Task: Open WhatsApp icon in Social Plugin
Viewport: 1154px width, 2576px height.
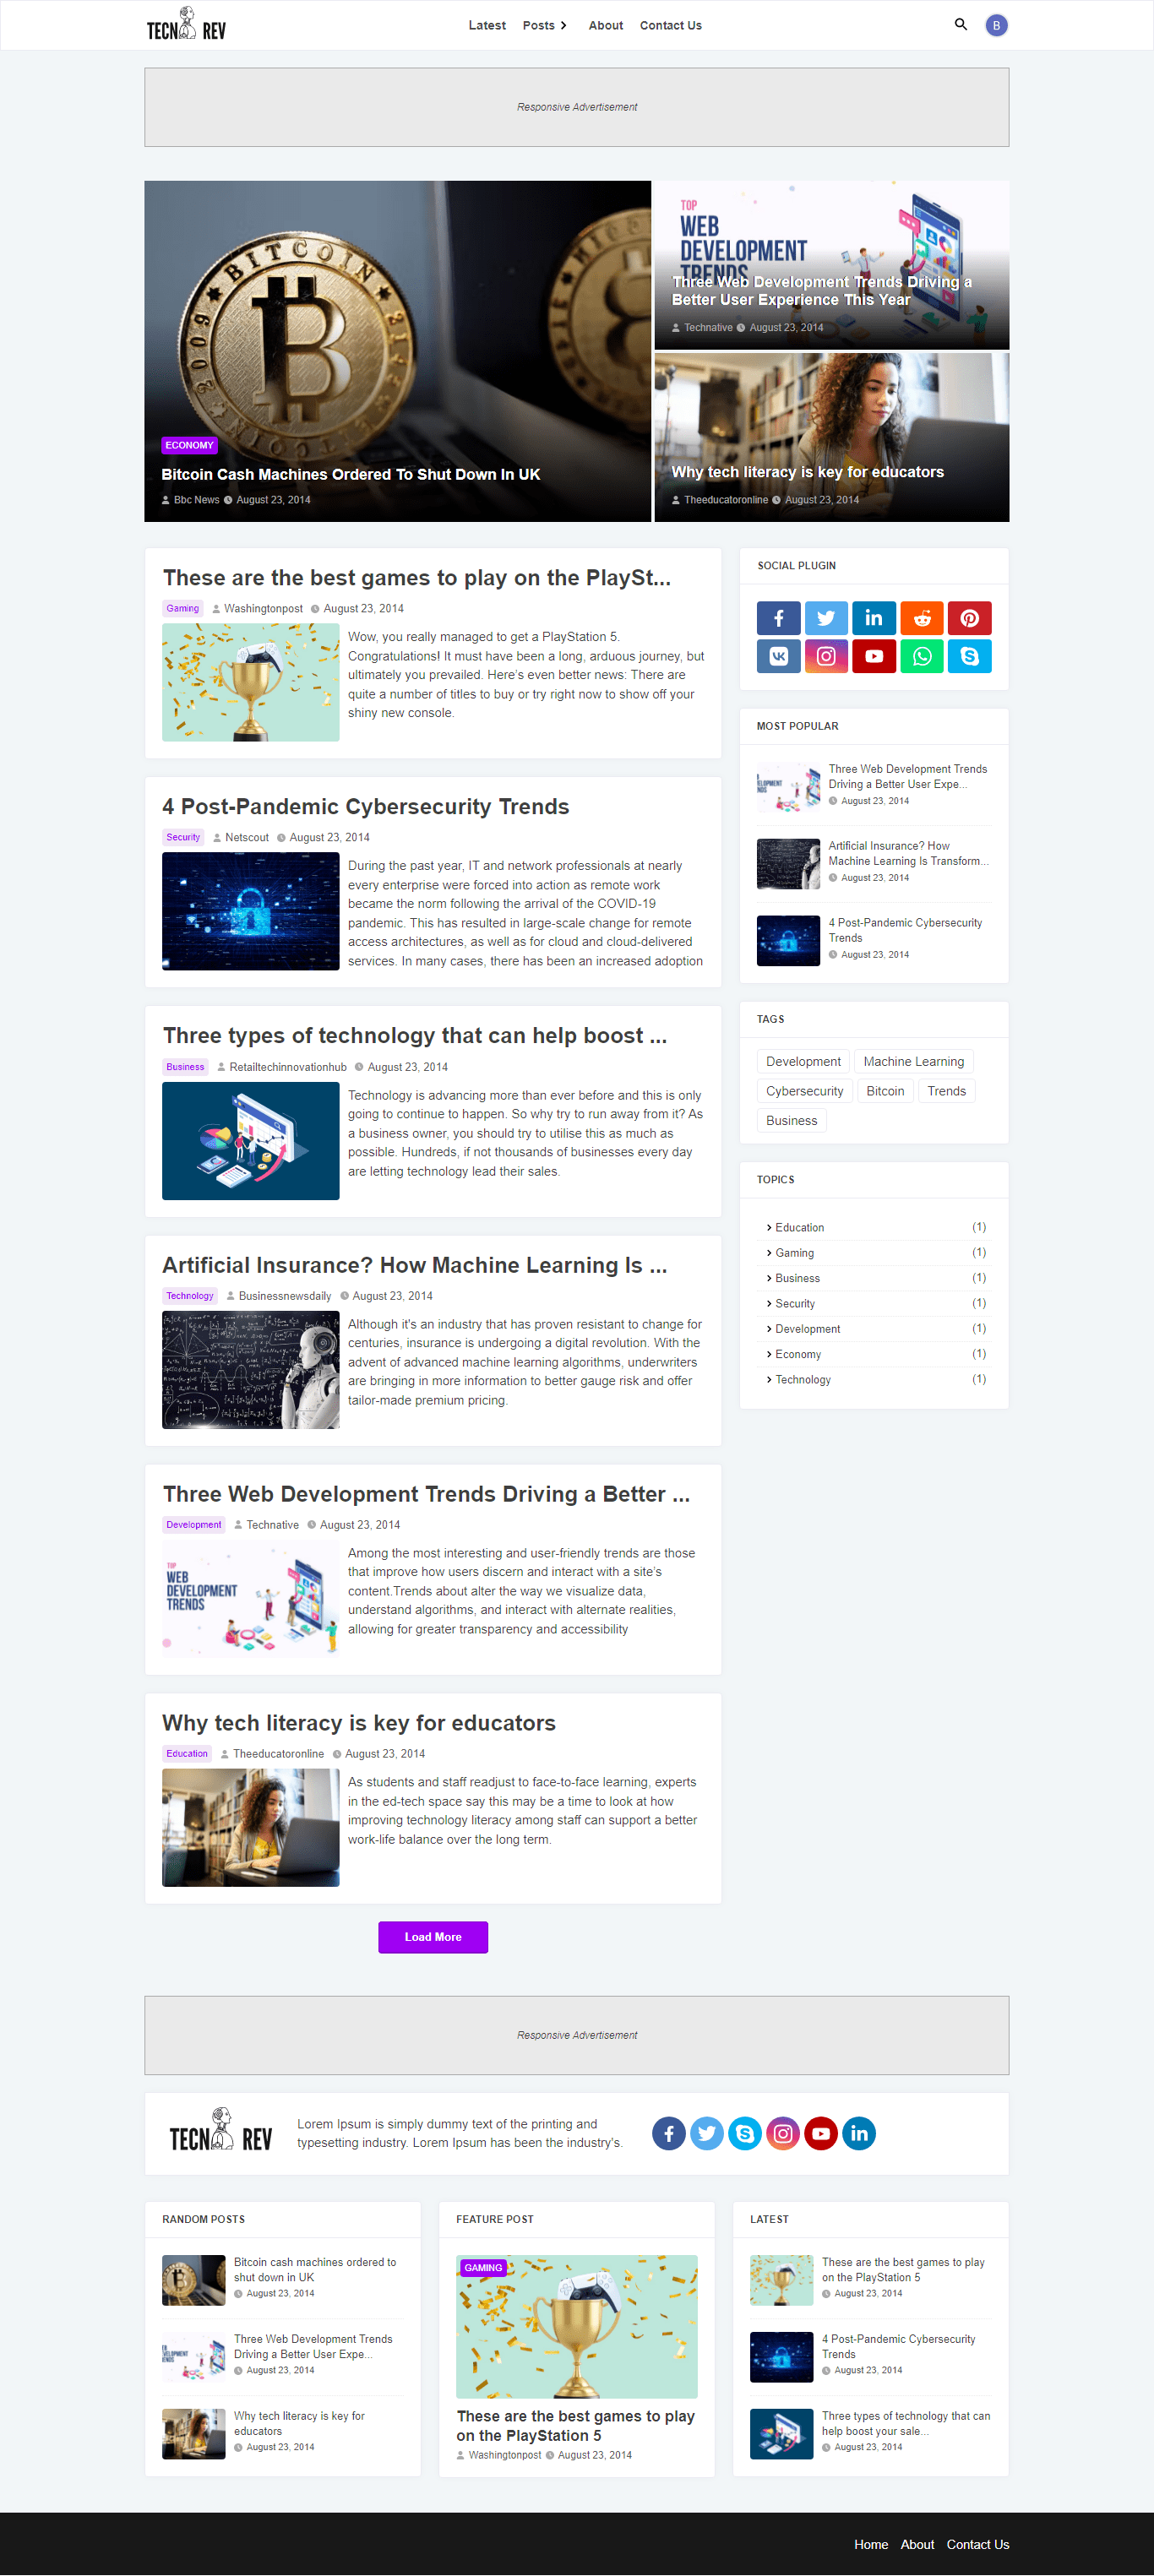Action: coord(922,656)
